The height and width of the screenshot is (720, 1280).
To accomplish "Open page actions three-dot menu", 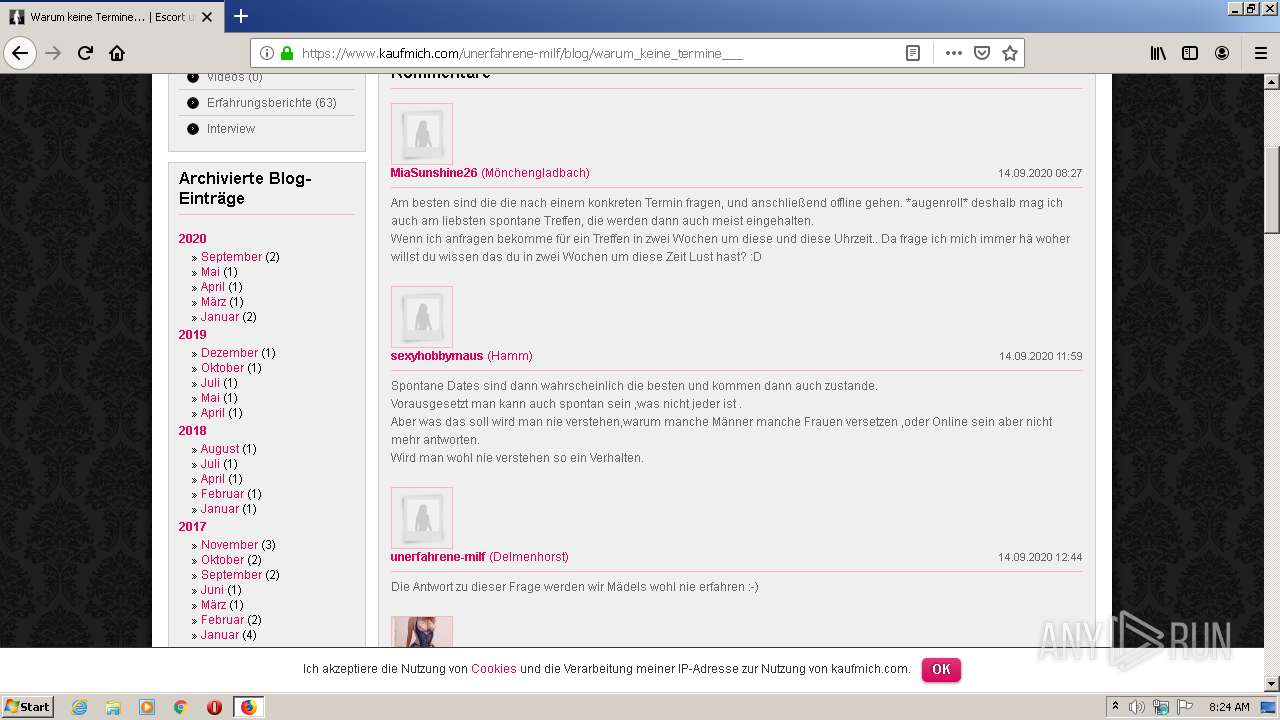I will click(953, 53).
